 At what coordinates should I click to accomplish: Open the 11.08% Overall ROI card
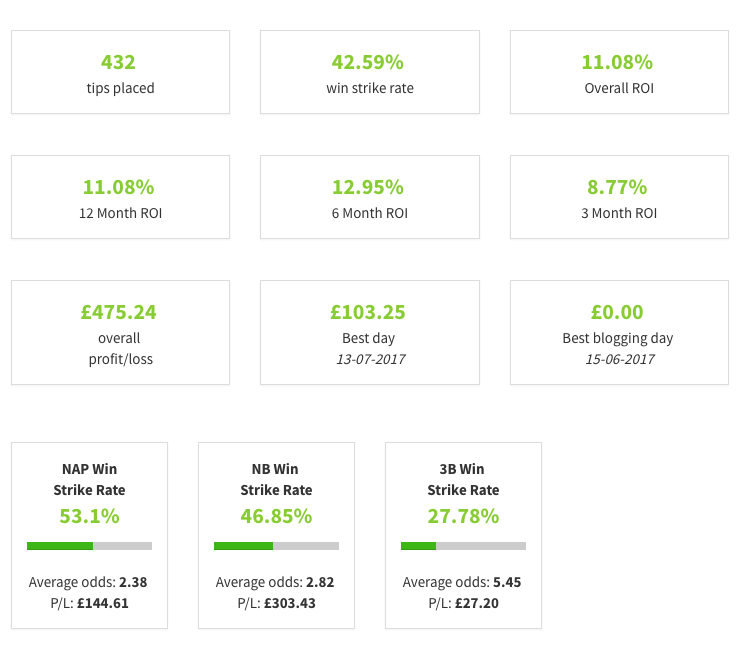click(619, 72)
